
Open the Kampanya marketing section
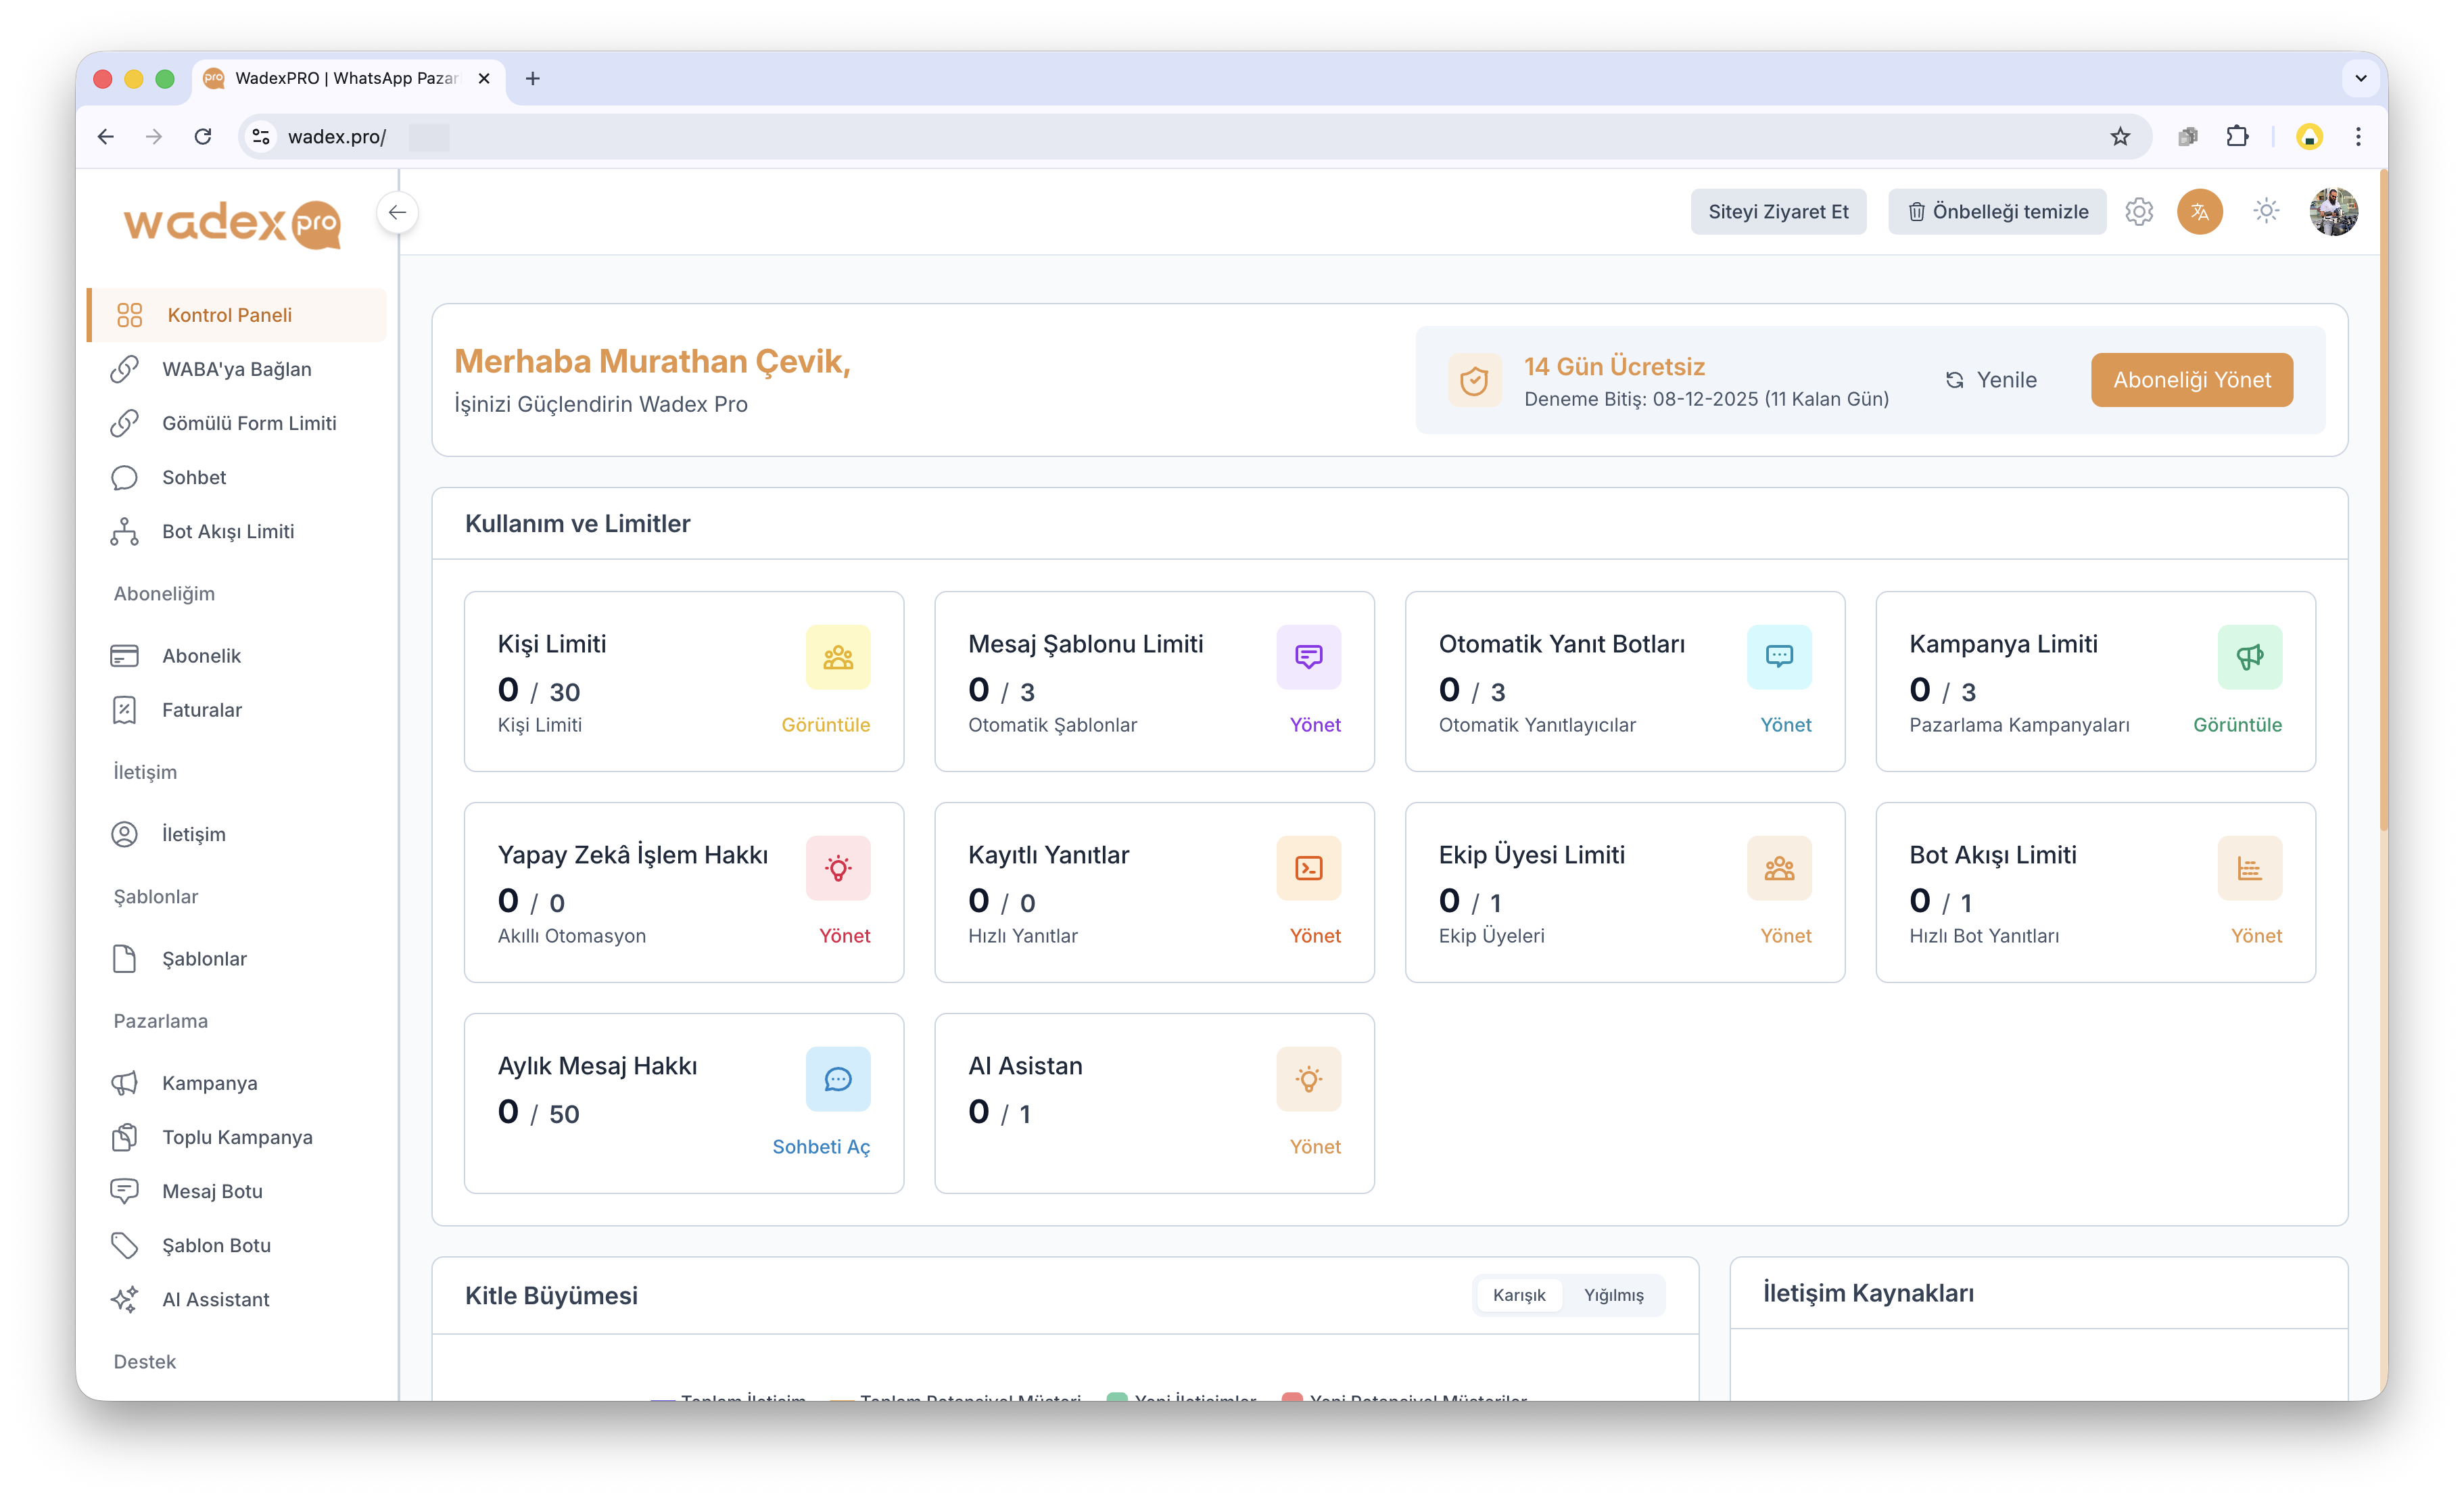[209, 1083]
